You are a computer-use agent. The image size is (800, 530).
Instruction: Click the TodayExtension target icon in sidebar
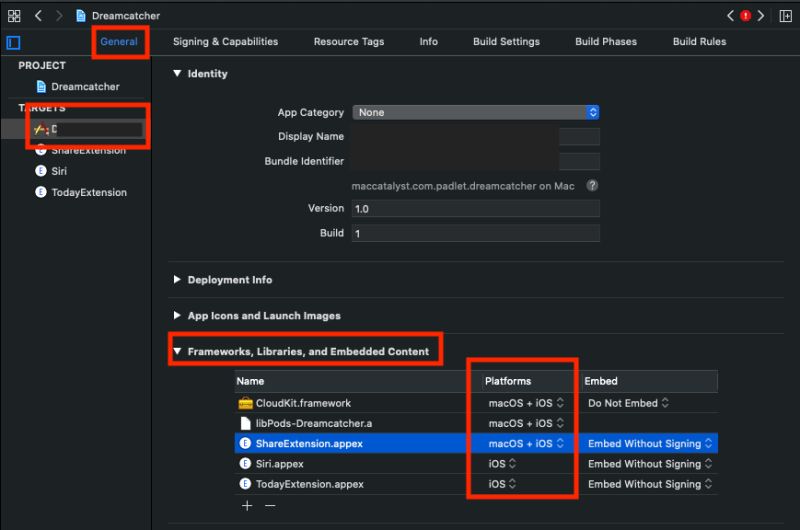(41, 192)
